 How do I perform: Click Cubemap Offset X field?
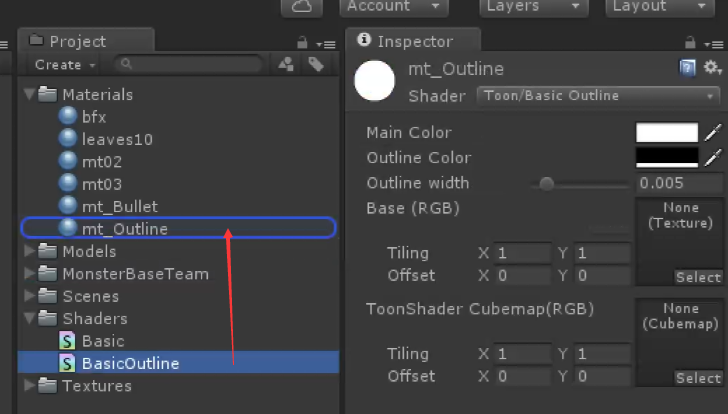[522, 376]
